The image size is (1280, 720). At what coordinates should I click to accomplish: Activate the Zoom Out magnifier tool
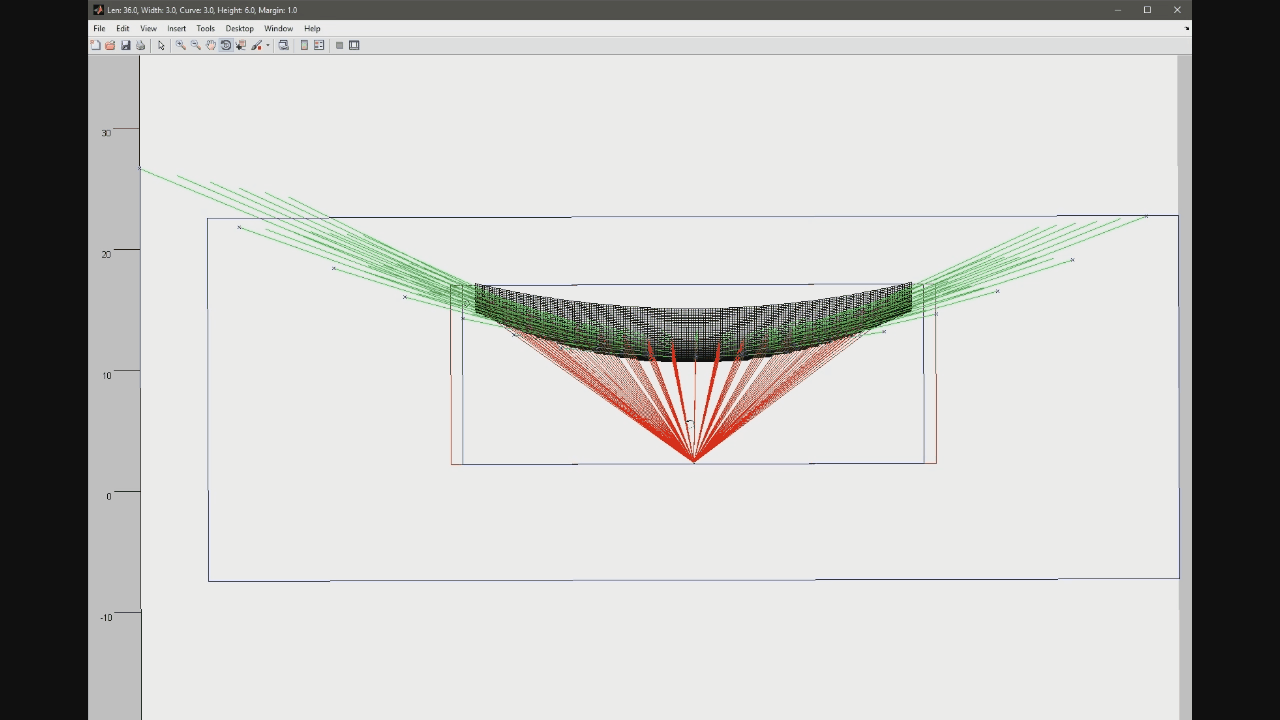click(196, 45)
